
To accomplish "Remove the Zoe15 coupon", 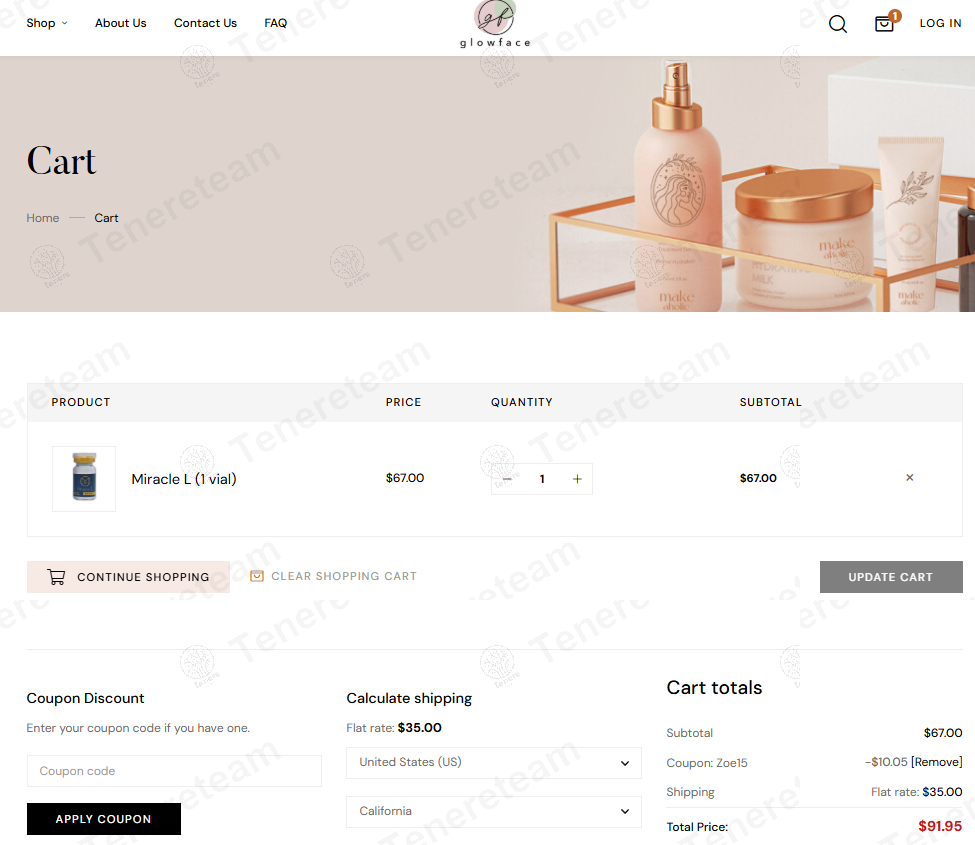I will 936,762.
